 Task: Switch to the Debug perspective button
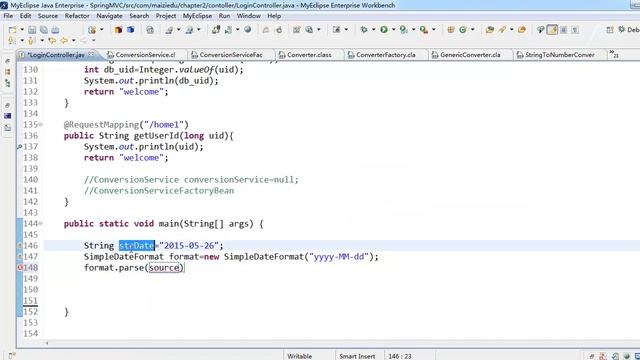click(x=629, y=29)
